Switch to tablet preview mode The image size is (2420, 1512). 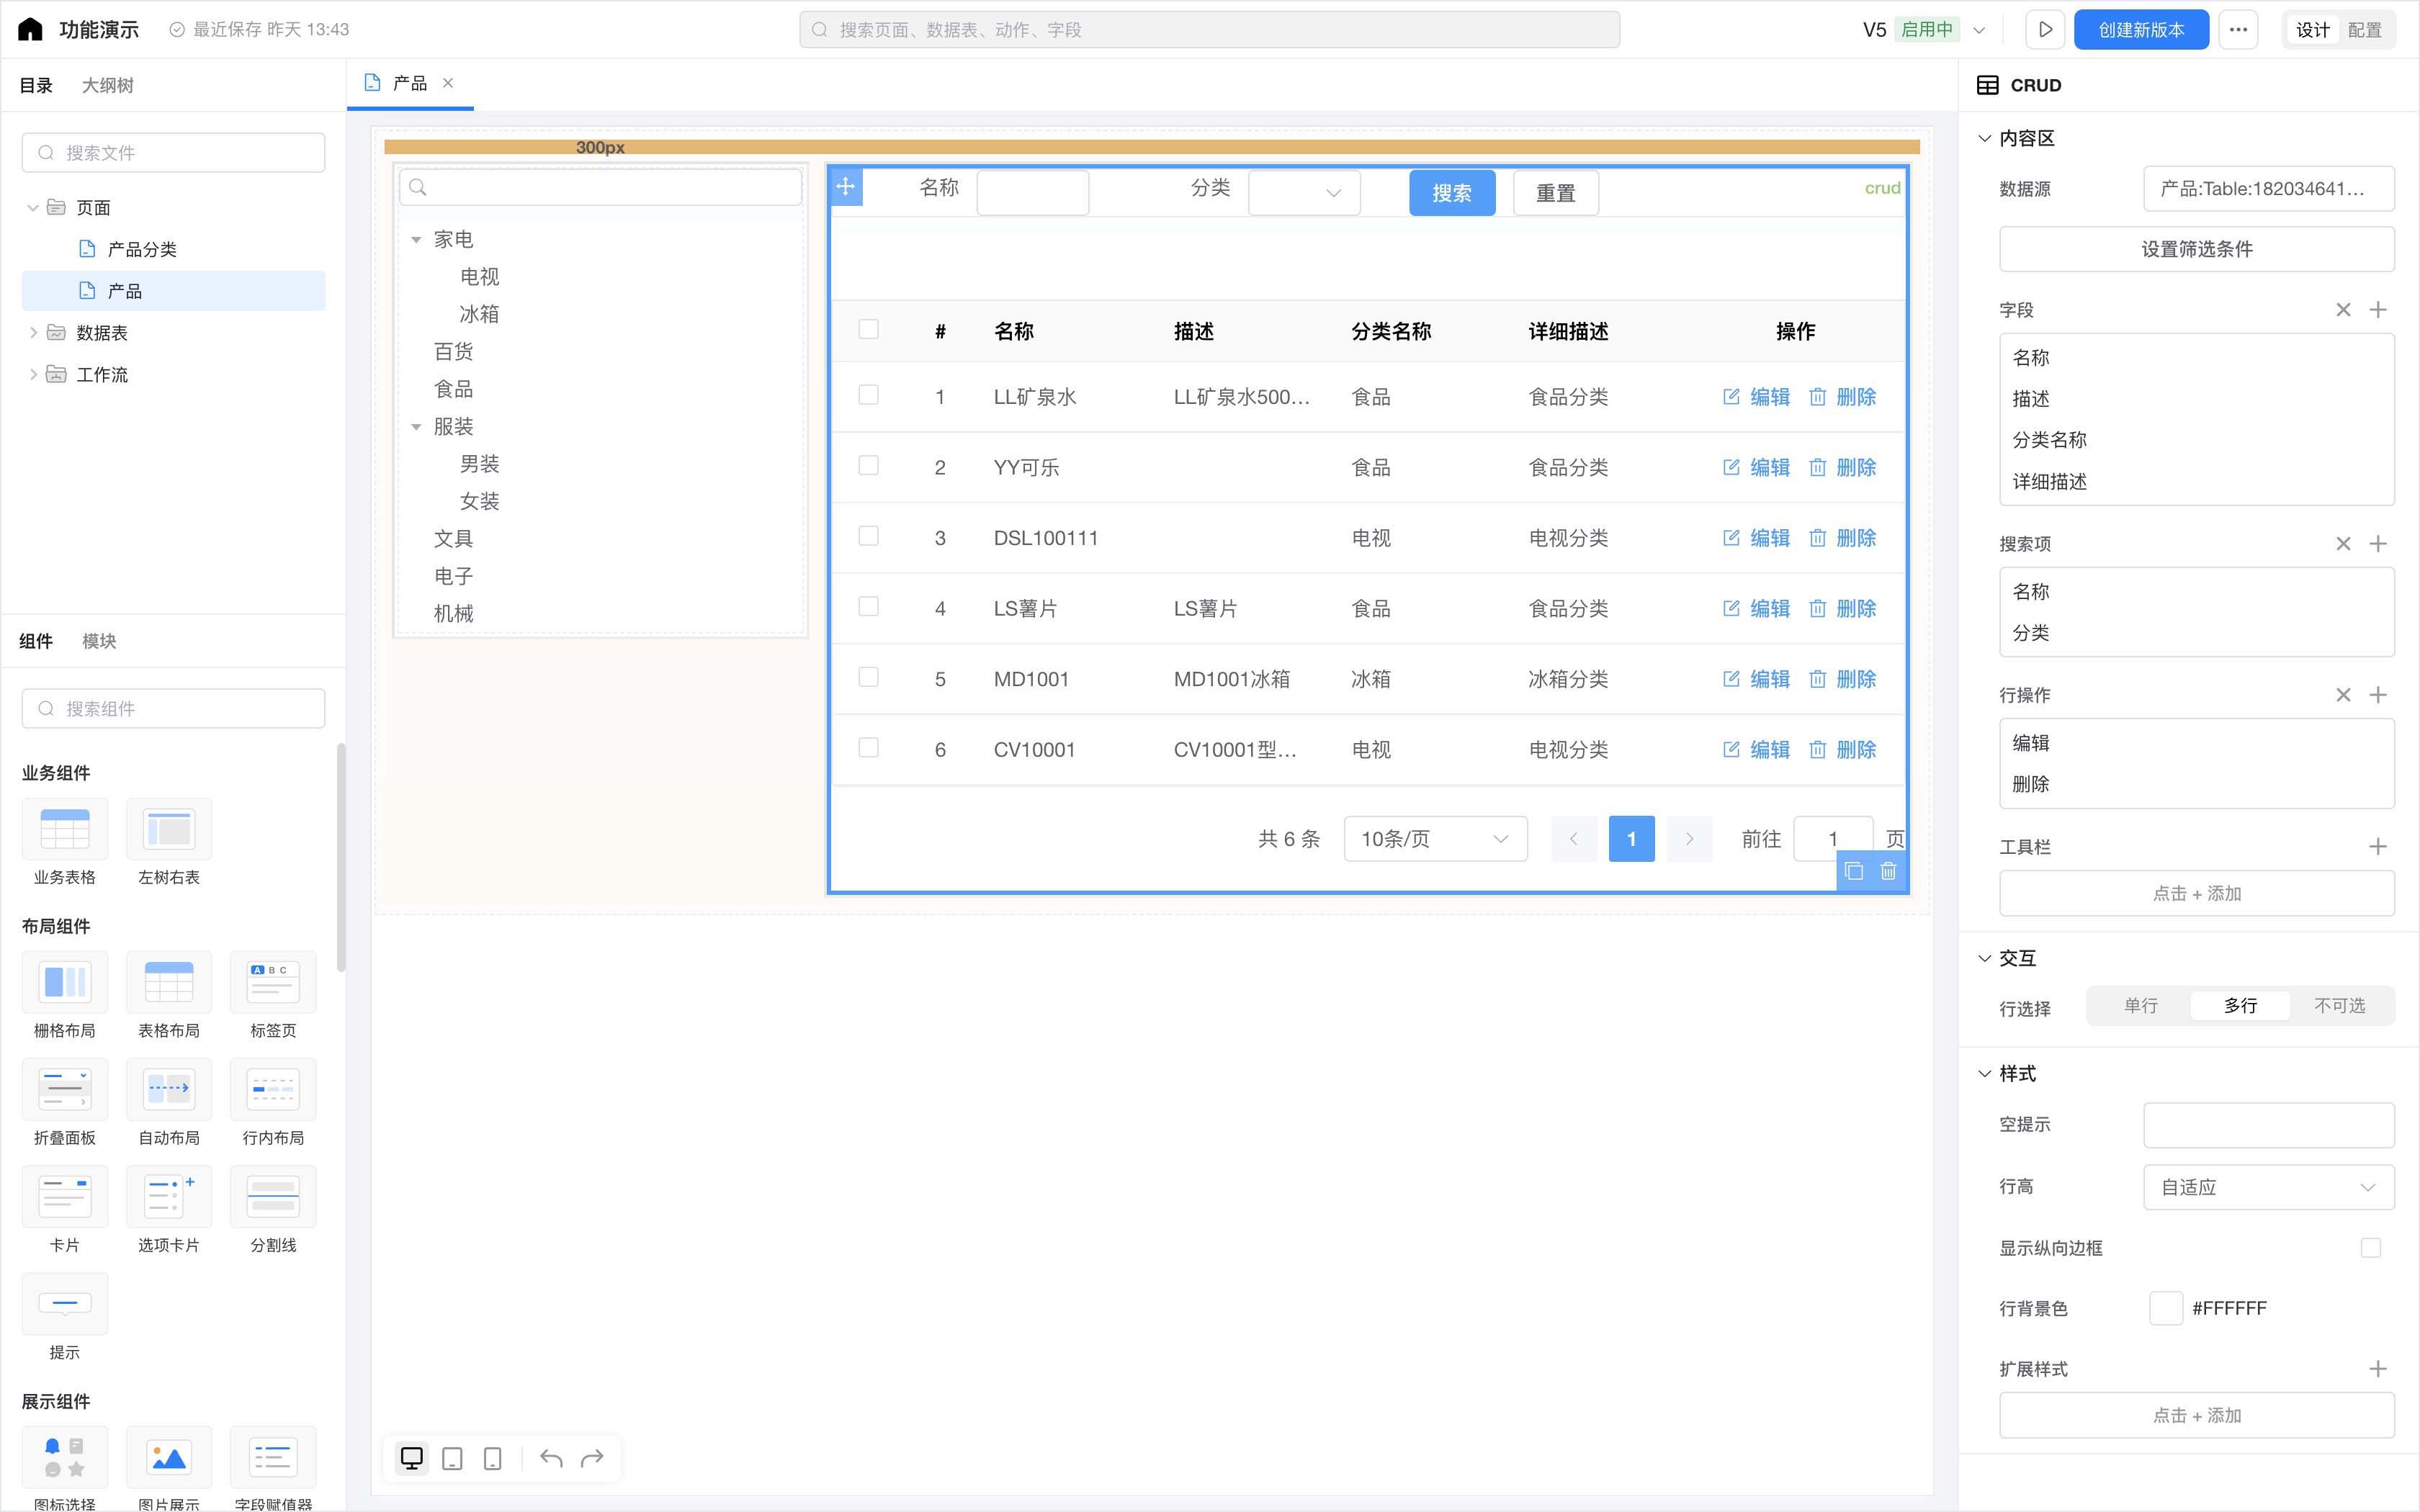tap(452, 1458)
